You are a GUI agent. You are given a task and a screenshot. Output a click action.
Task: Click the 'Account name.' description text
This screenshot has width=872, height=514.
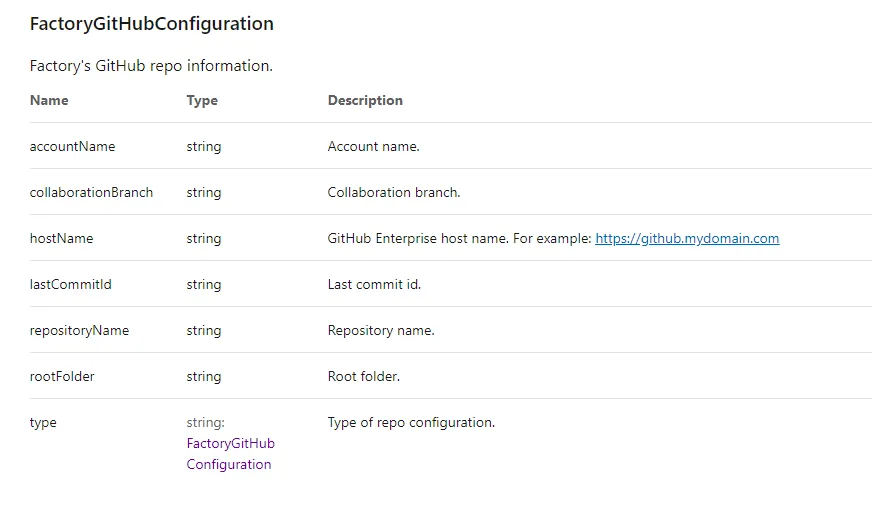click(373, 147)
